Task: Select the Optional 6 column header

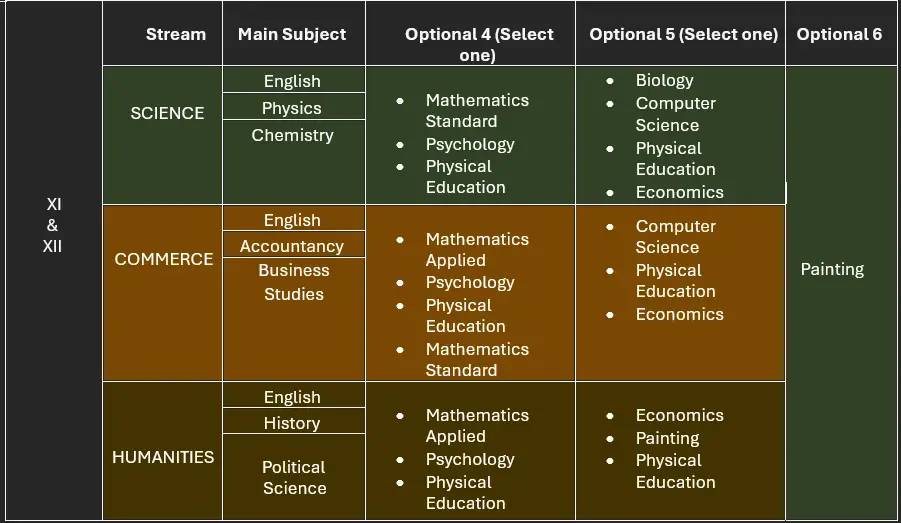Action: pos(839,34)
